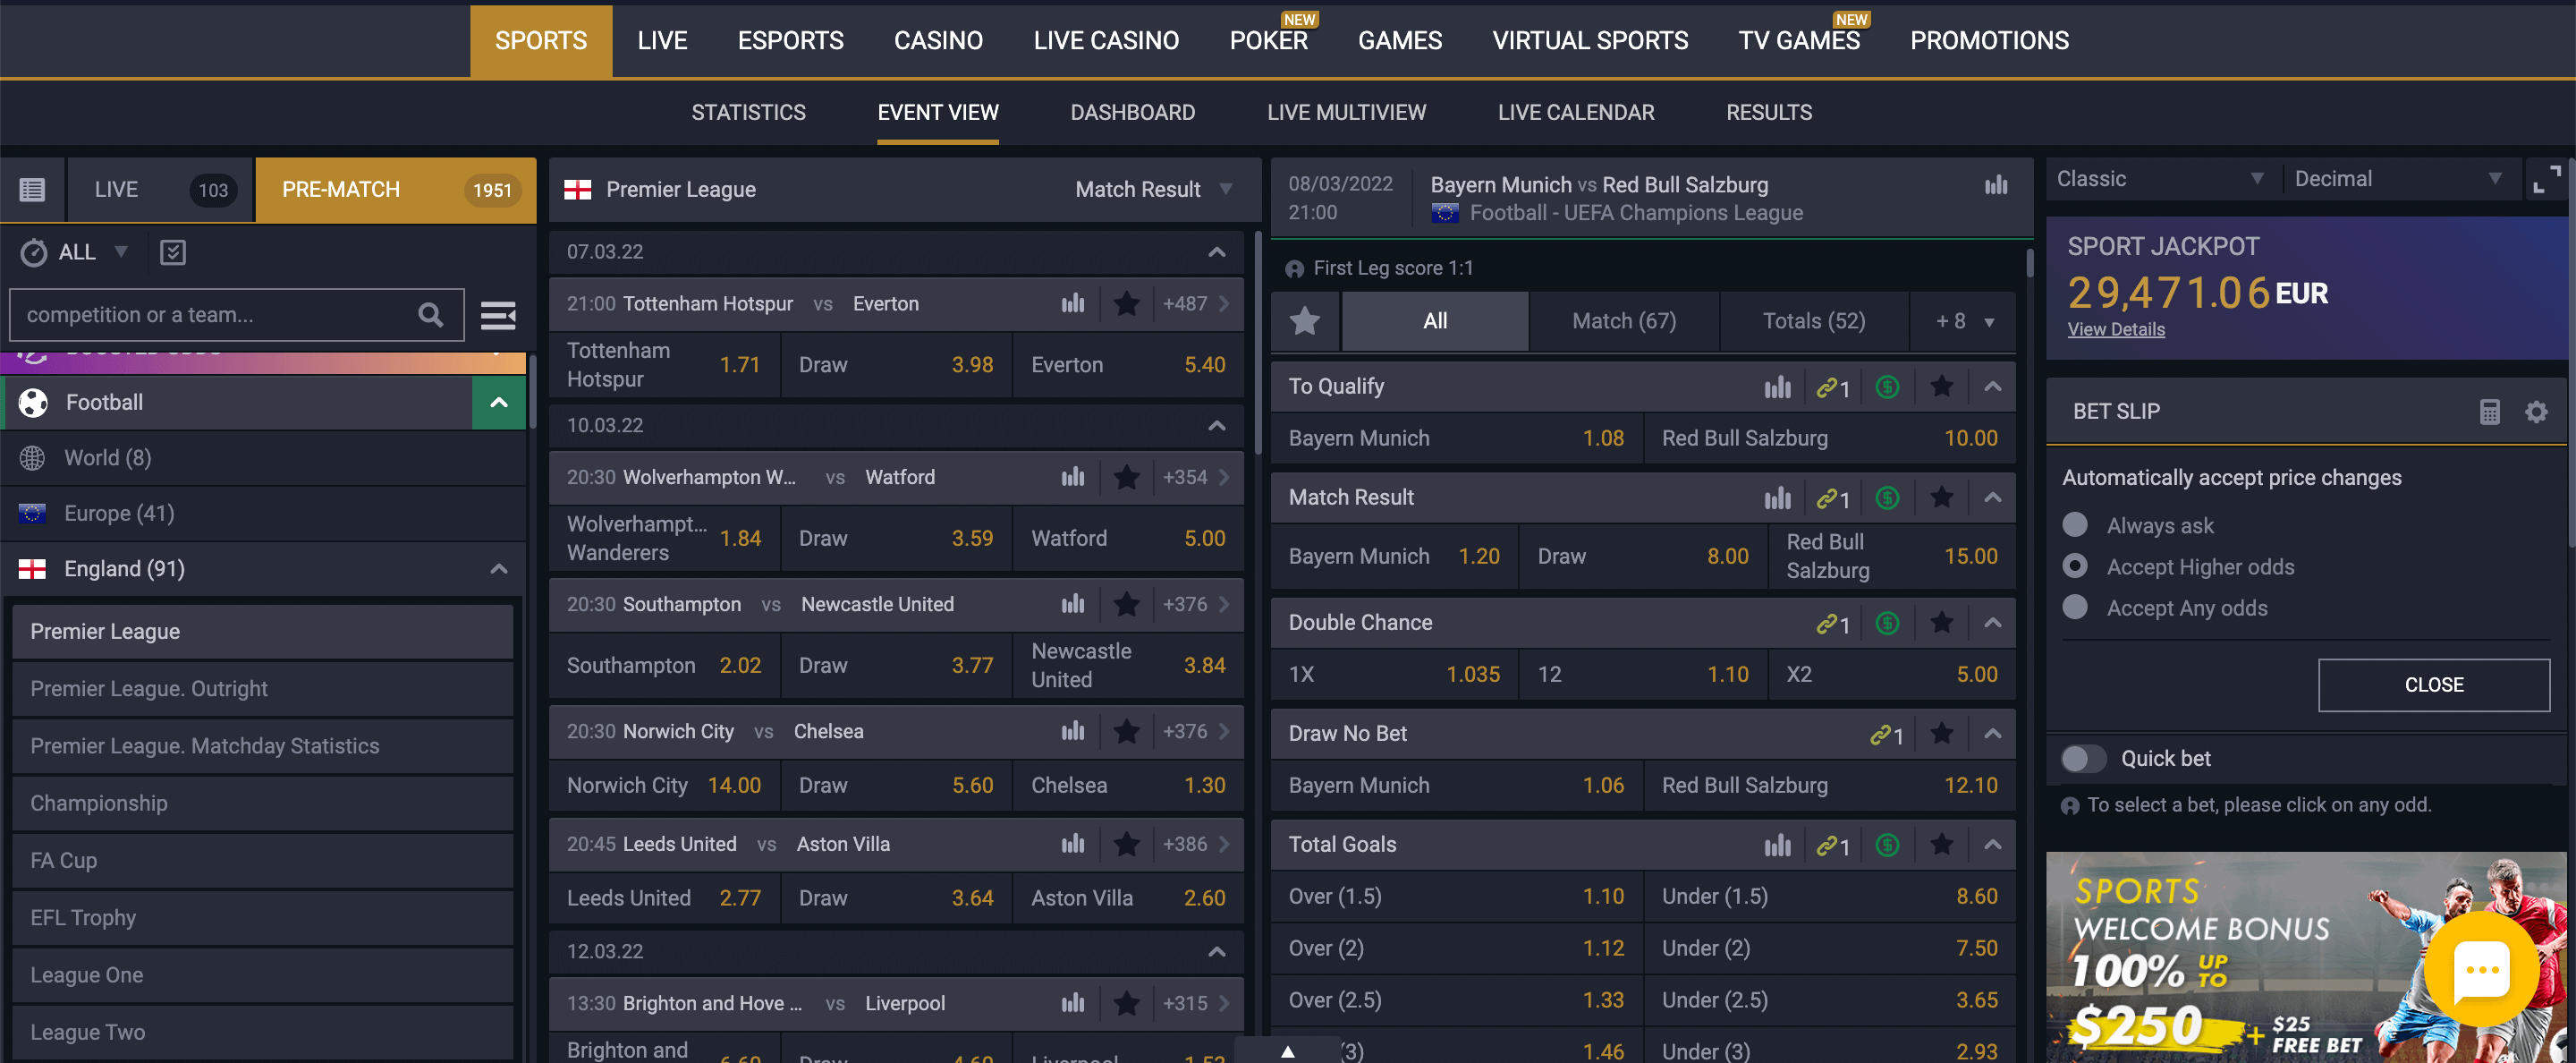The height and width of the screenshot is (1063, 2576).
Task: Open statistics icon for Wolverhampton vs Watford
Action: pyautogui.click(x=1072, y=477)
